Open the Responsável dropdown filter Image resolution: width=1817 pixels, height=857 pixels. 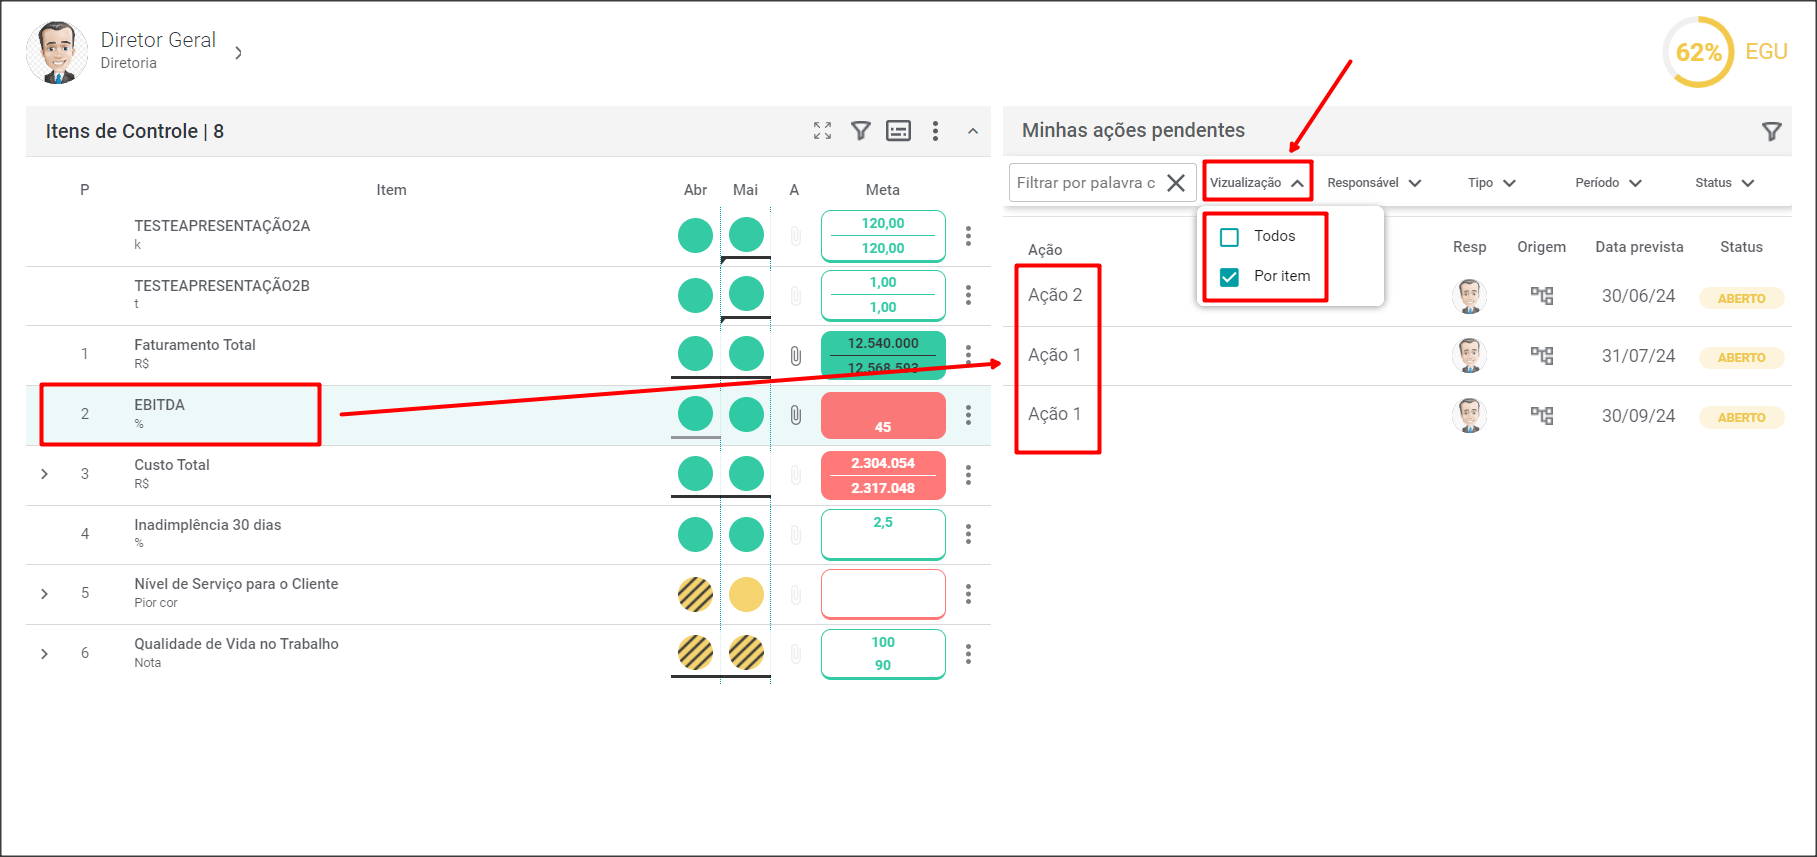tap(1374, 183)
